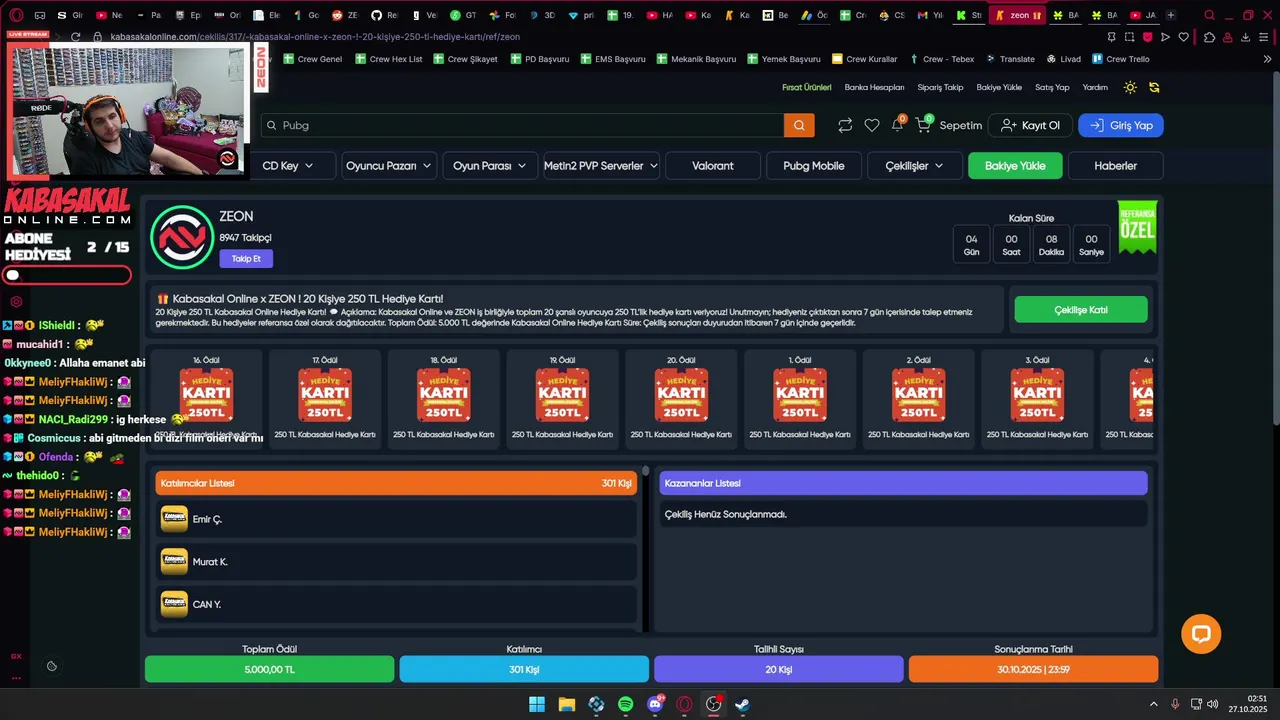The width and height of the screenshot is (1280, 720).
Task: Open the notifications bell icon
Action: coord(898,125)
